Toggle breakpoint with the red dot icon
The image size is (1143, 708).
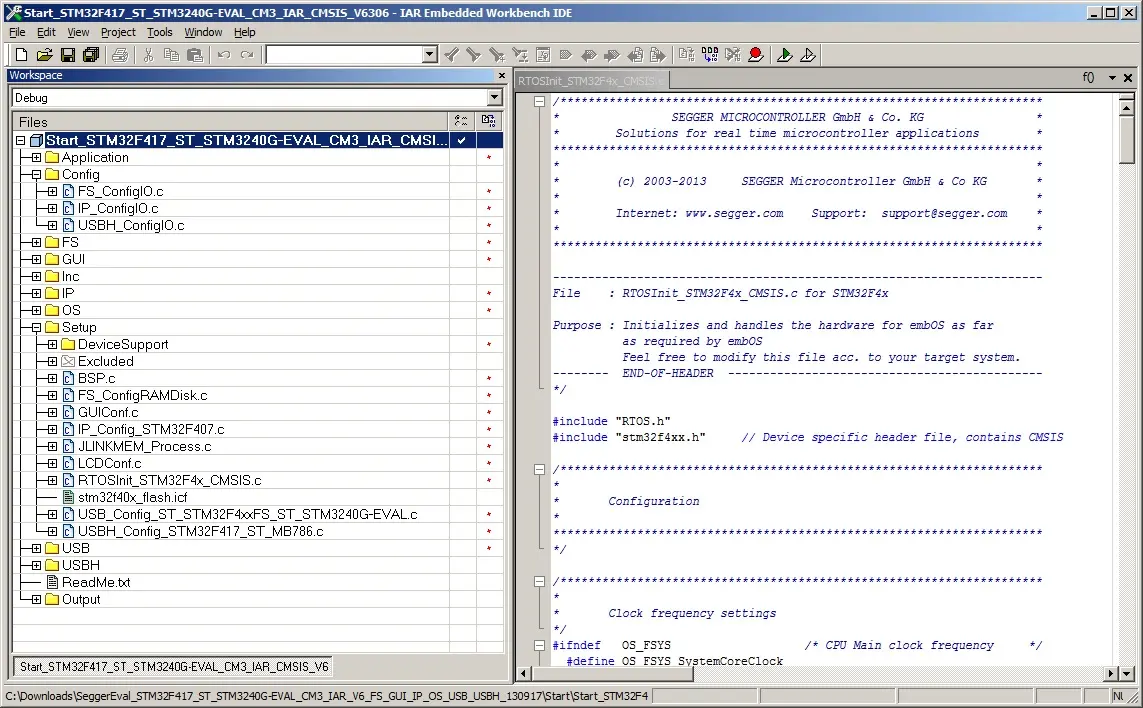click(756, 55)
